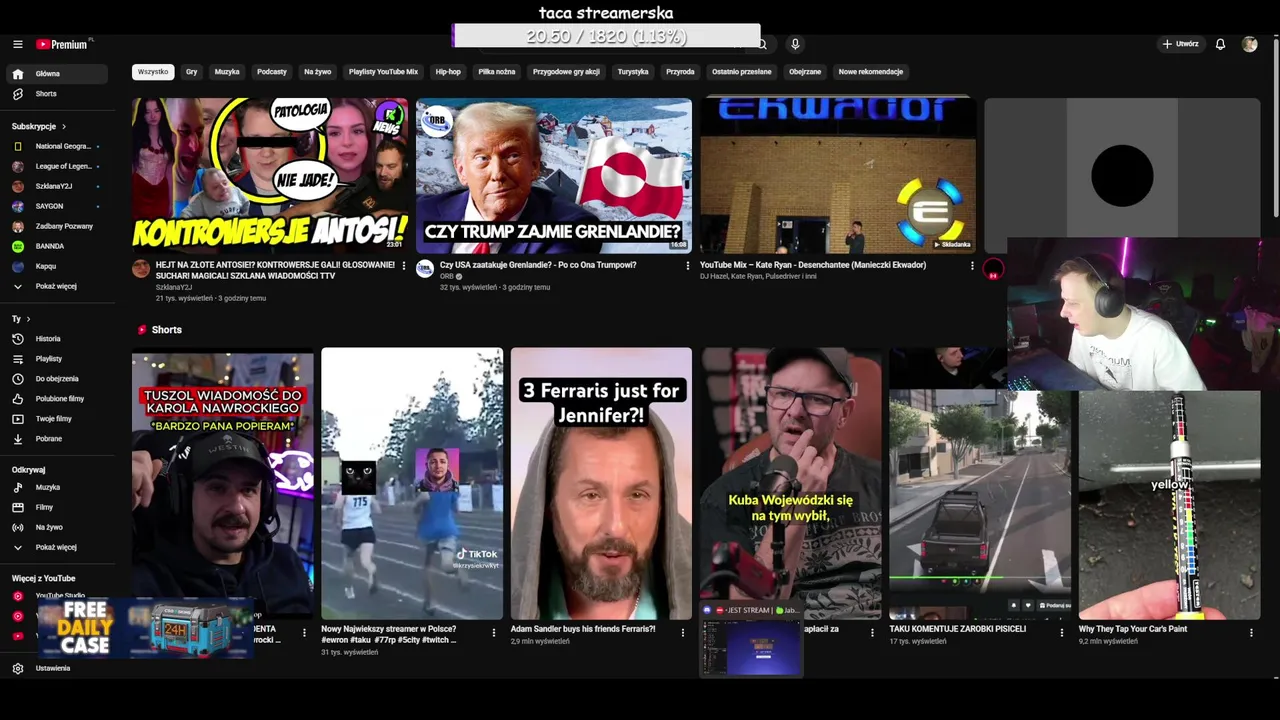The image size is (1280, 720).
Task: Select the Gry filter chip
Action: pos(192,72)
